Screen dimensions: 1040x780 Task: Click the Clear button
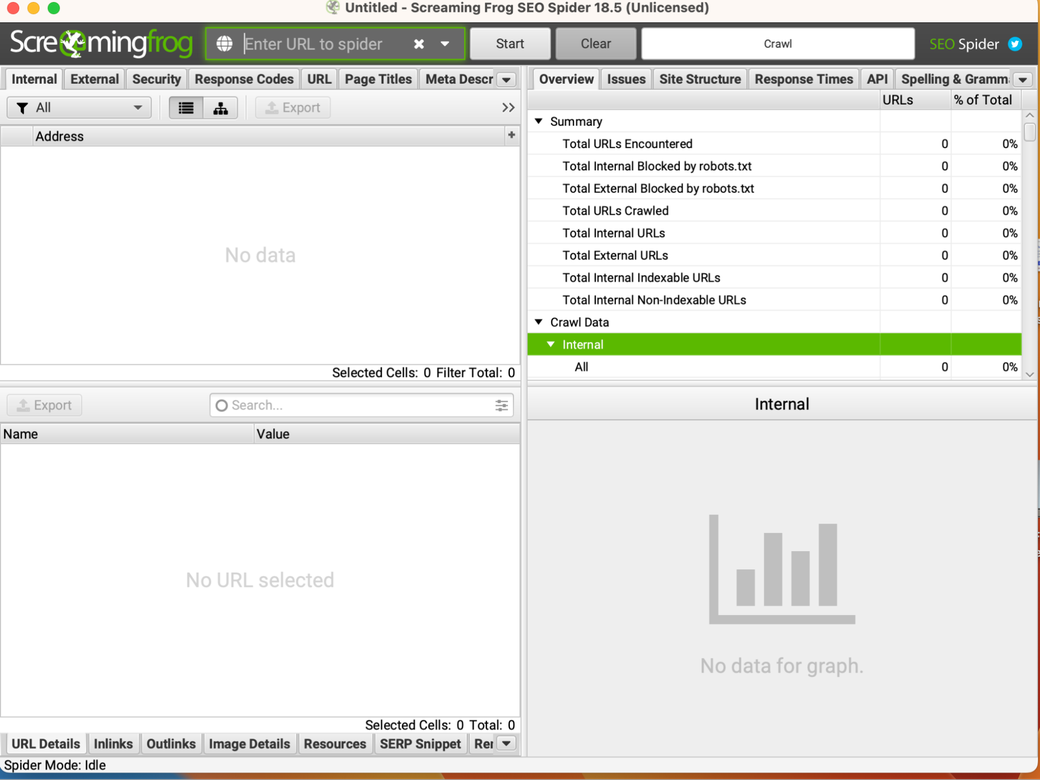[x=596, y=44]
